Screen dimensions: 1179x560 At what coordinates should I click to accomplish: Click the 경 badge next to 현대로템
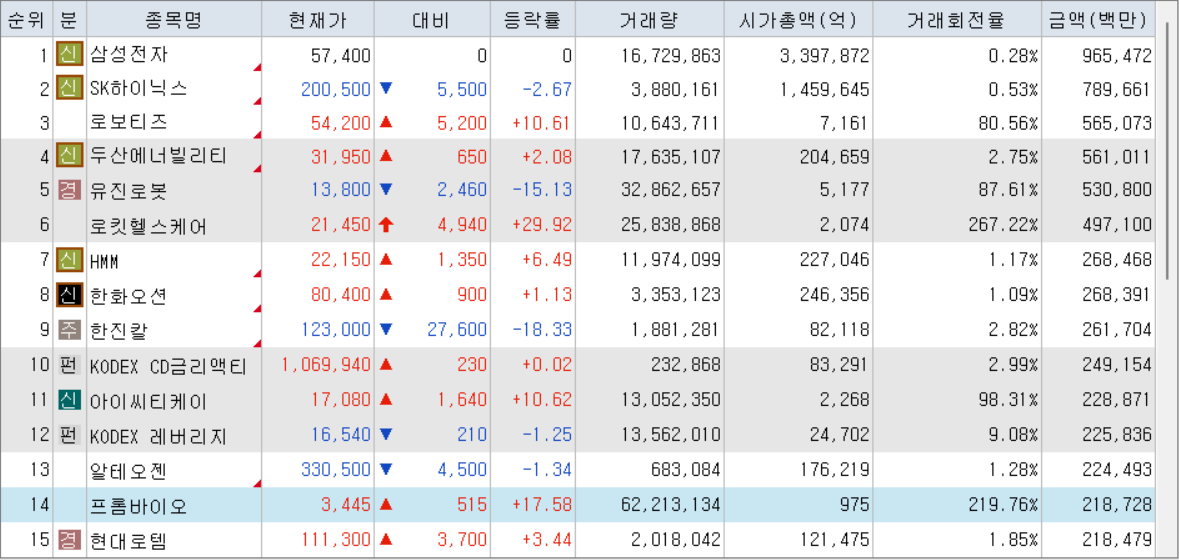point(69,539)
